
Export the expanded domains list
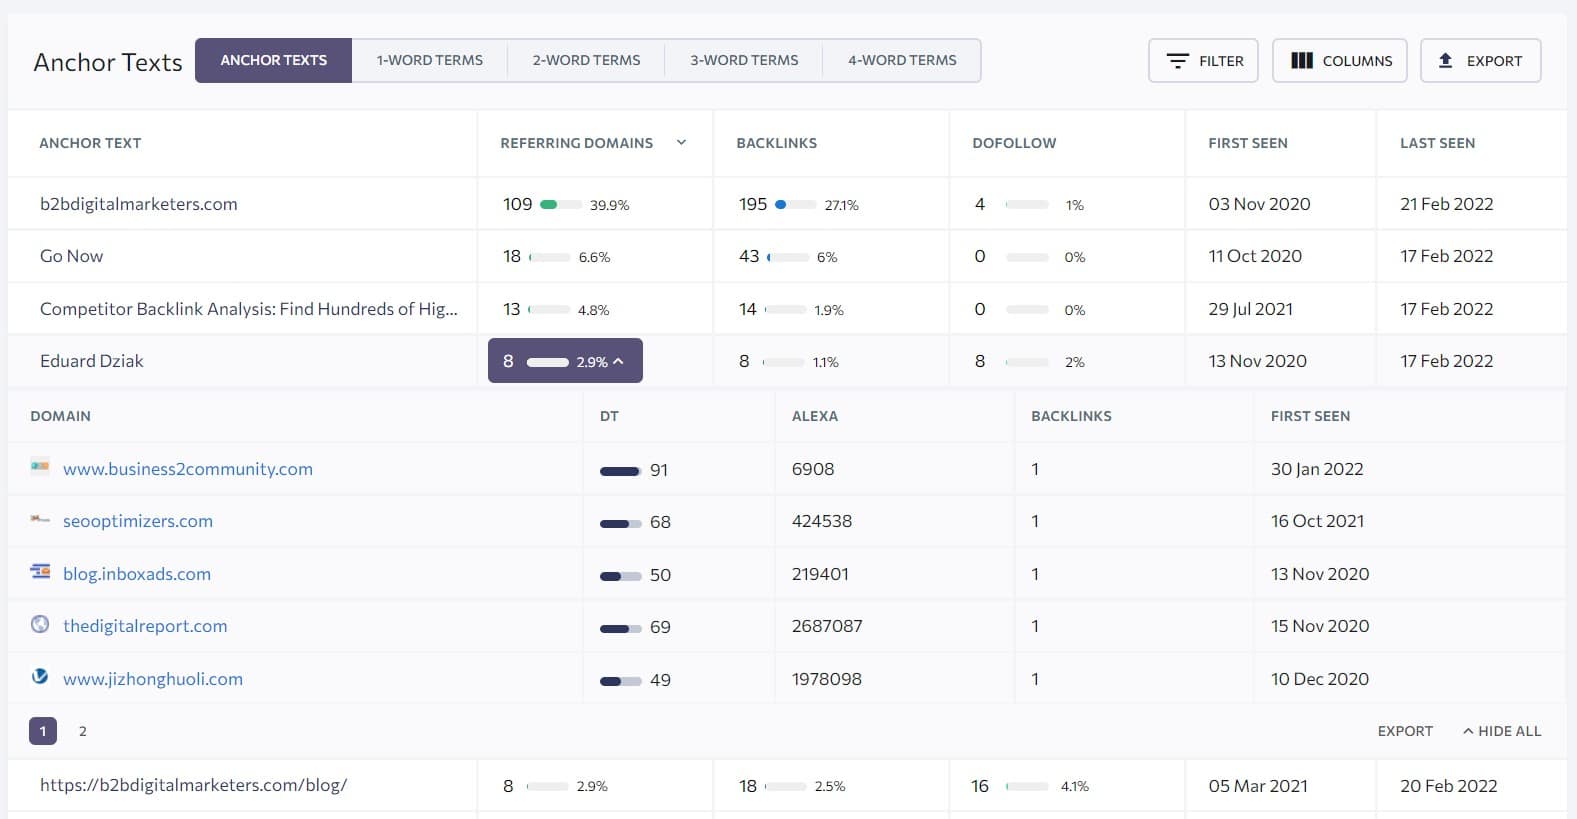pos(1405,731)
